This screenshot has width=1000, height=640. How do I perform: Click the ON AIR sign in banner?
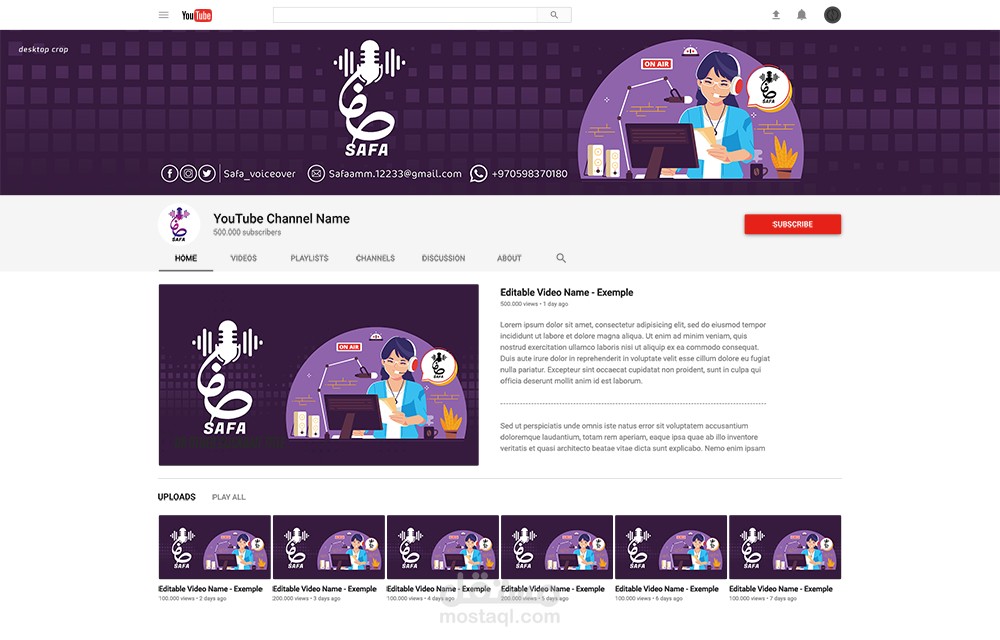(x=656, y=64)
